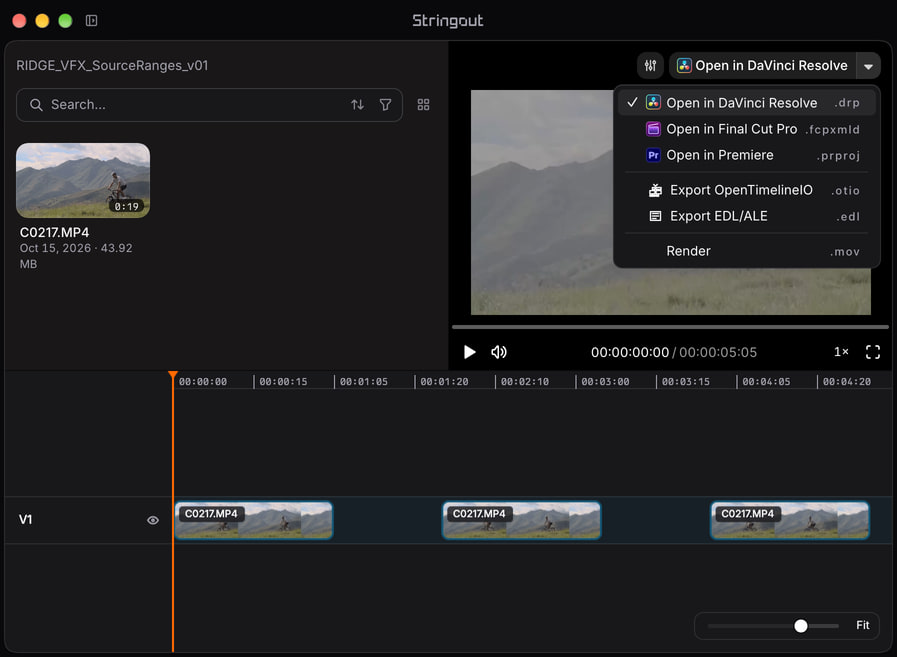Click the Oct 15, 2026 · 43.92 MB metadata
Screen dimensions: 897x657
click(76, 256)
